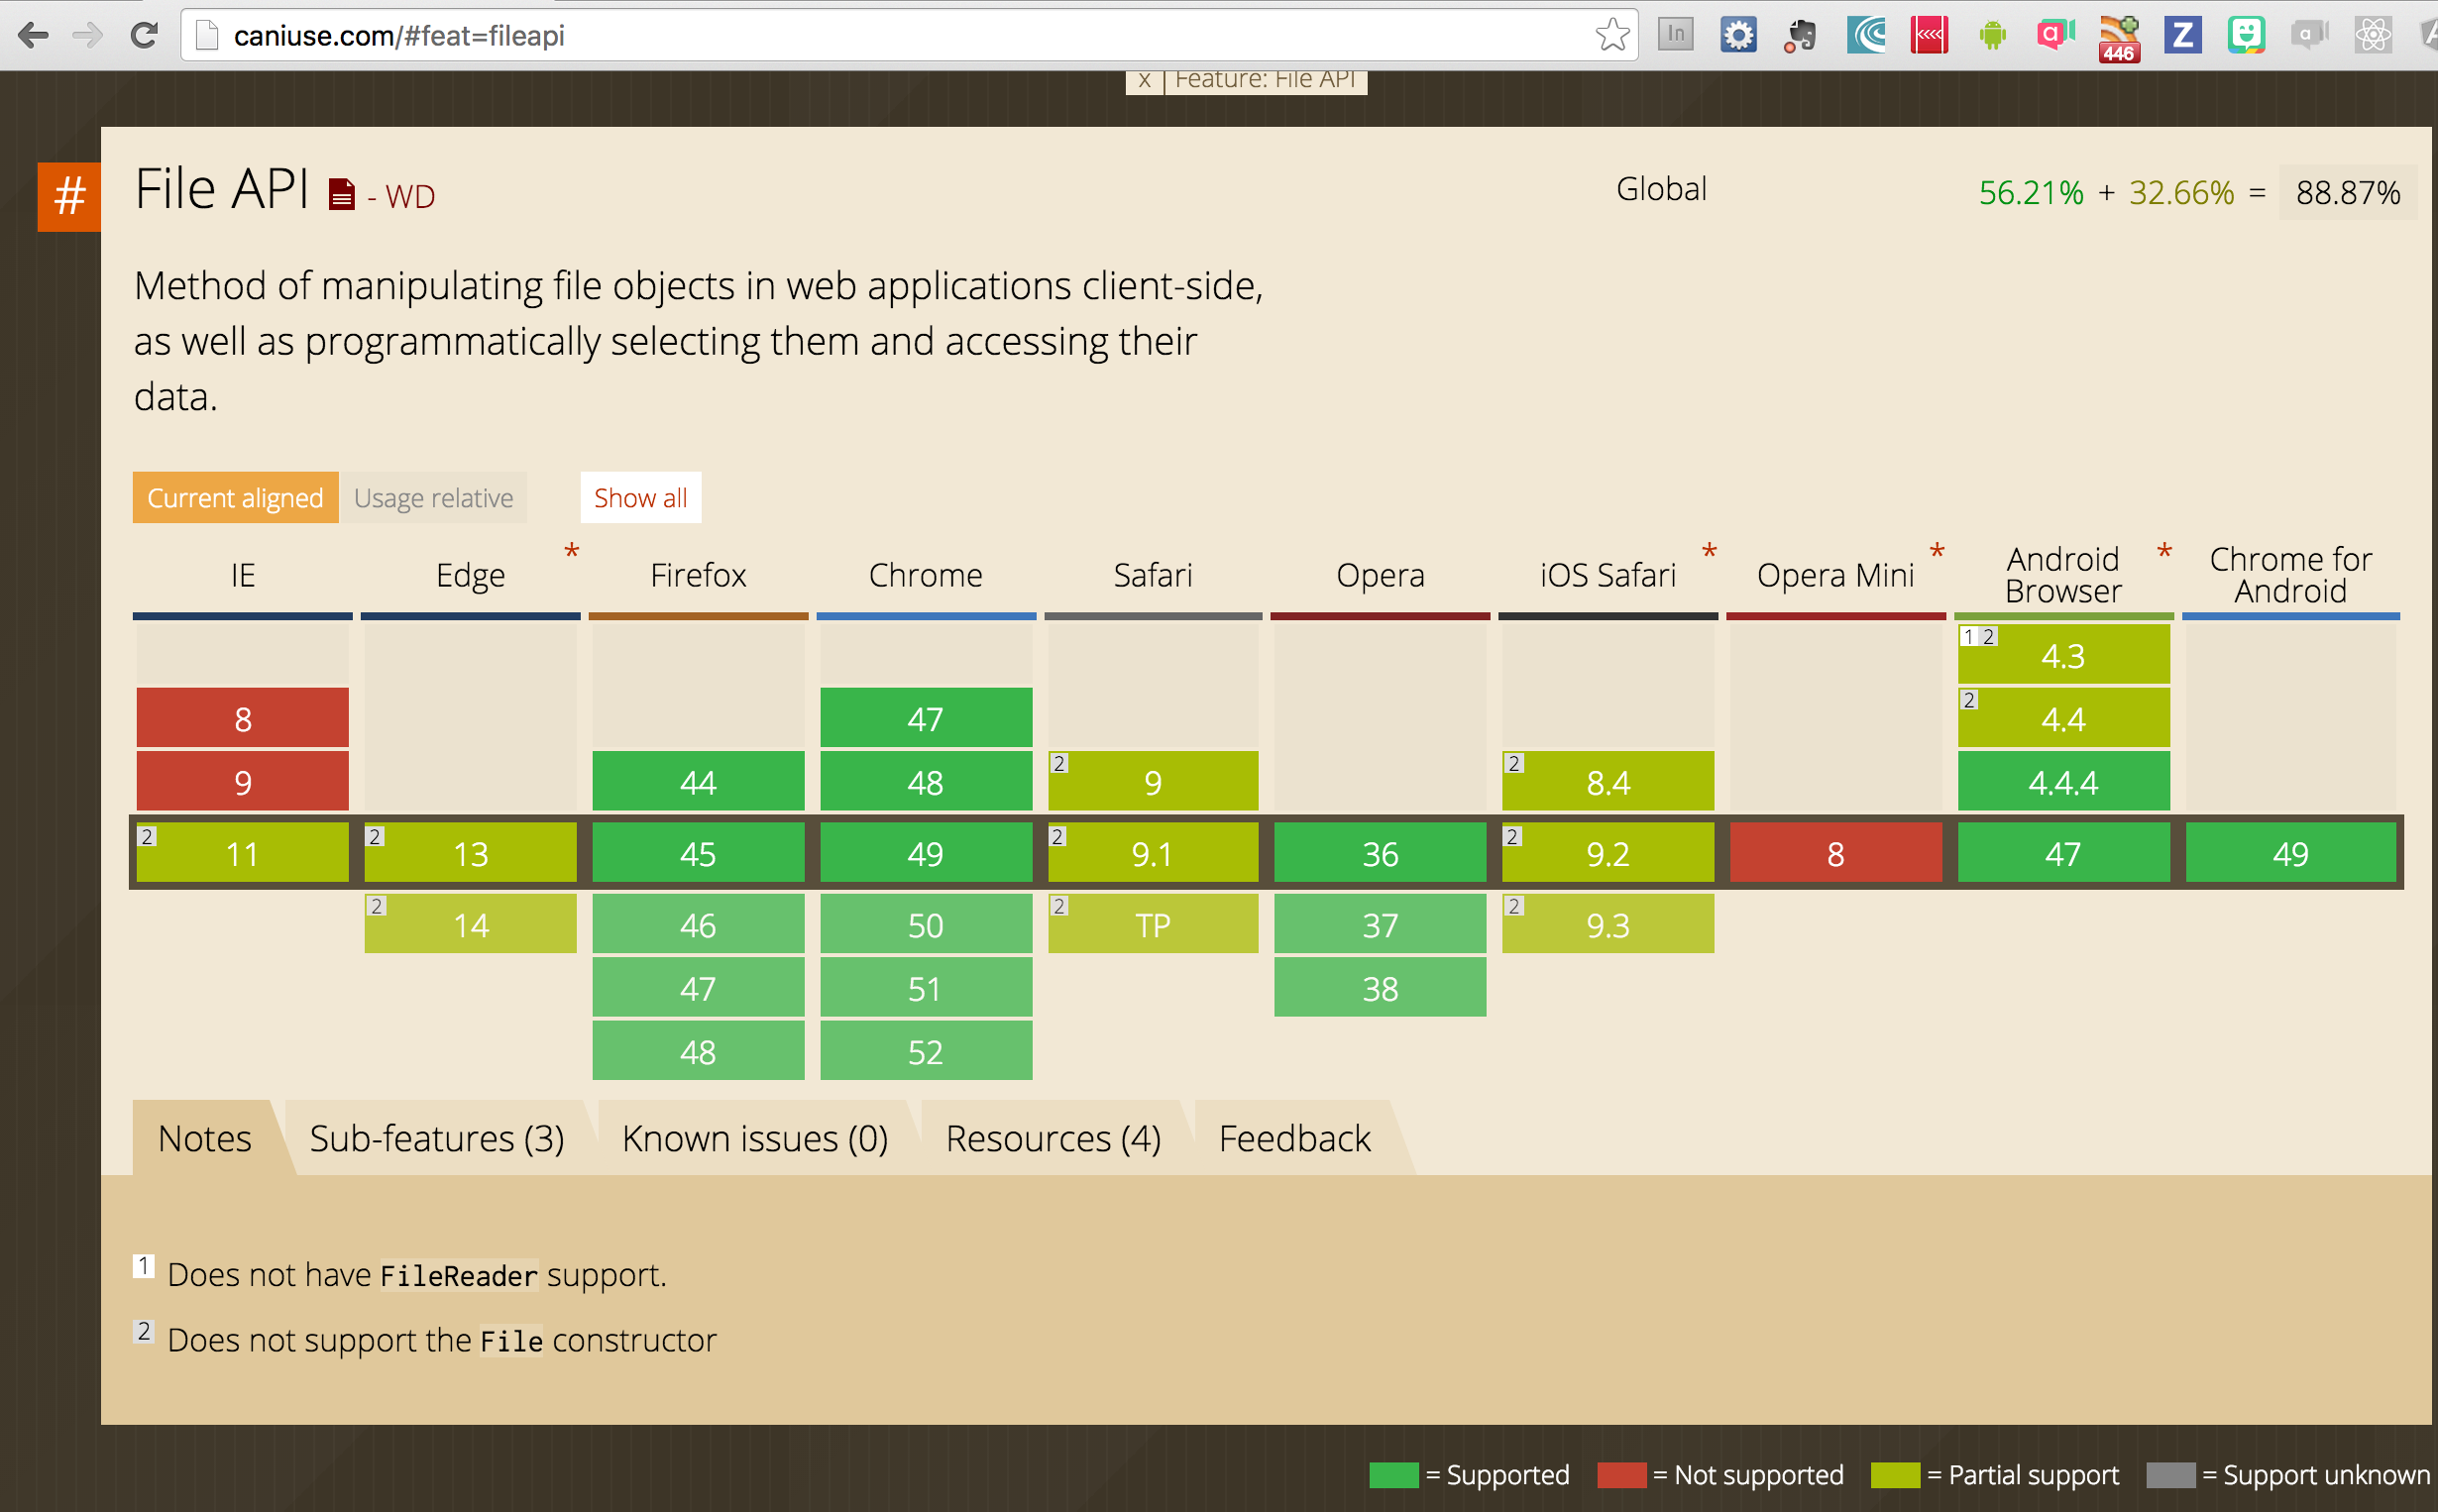
Task: Bookmark this page with the star icon
Action: point(1612,36)
